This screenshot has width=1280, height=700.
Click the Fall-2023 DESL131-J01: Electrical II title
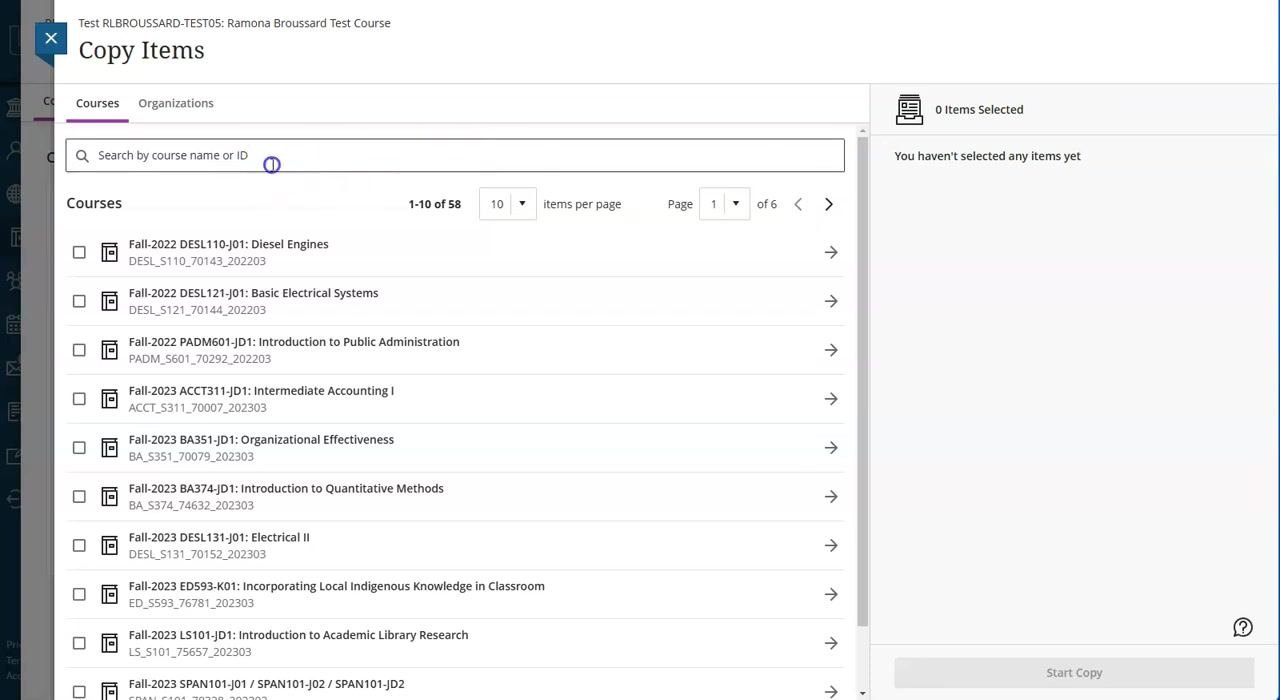click(x=219, y=538)
